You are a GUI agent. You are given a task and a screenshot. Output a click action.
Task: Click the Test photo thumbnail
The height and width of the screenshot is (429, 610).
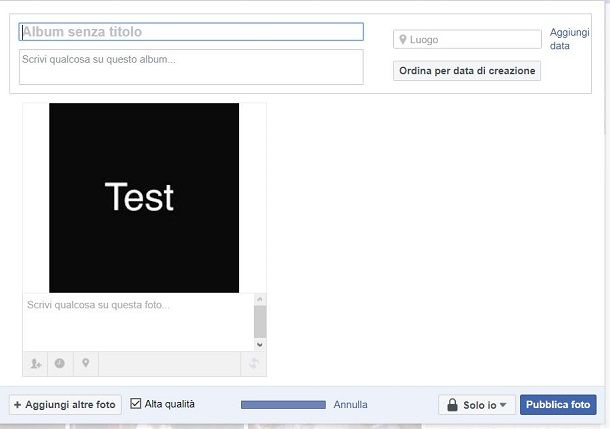coord(144,198)
